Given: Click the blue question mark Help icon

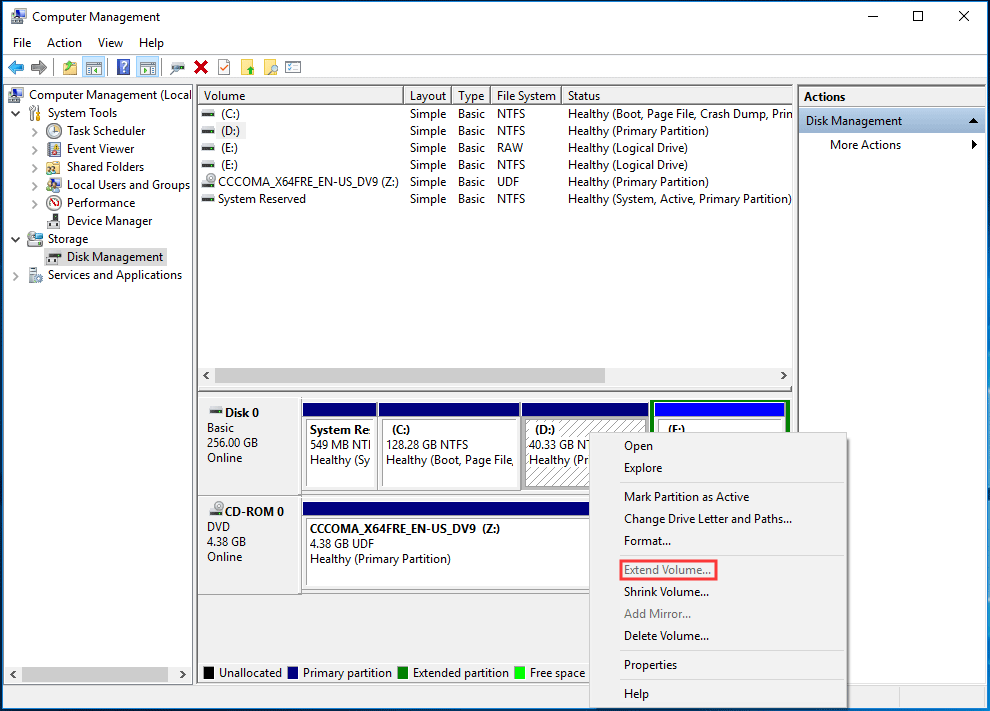Looking at the screenshot, I should [123, 67].
